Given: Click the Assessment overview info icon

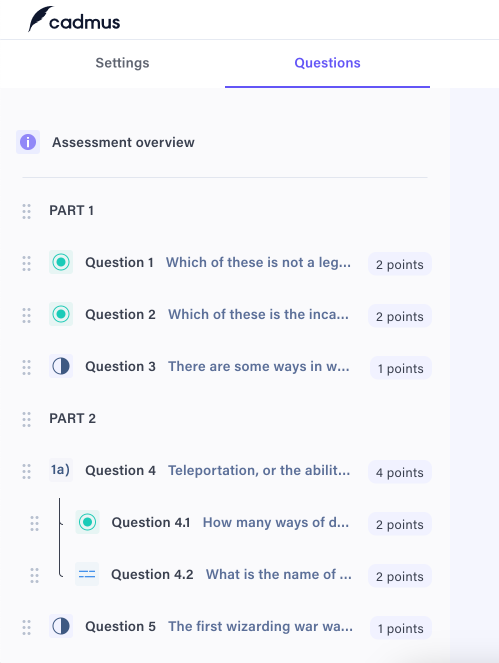Looking at the screenshot, I should 28,142.
